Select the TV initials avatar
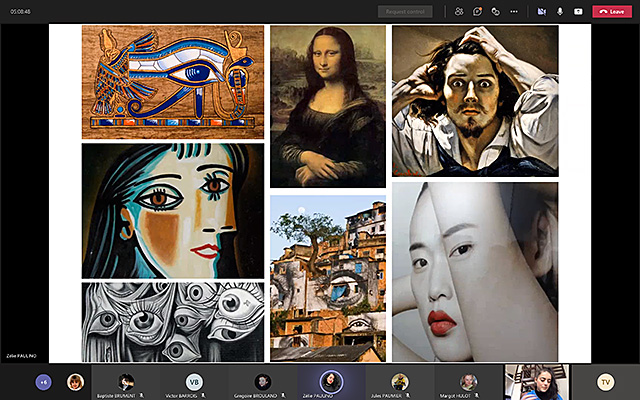This screenshot has height=400, width=640. [x=605, y=382]
